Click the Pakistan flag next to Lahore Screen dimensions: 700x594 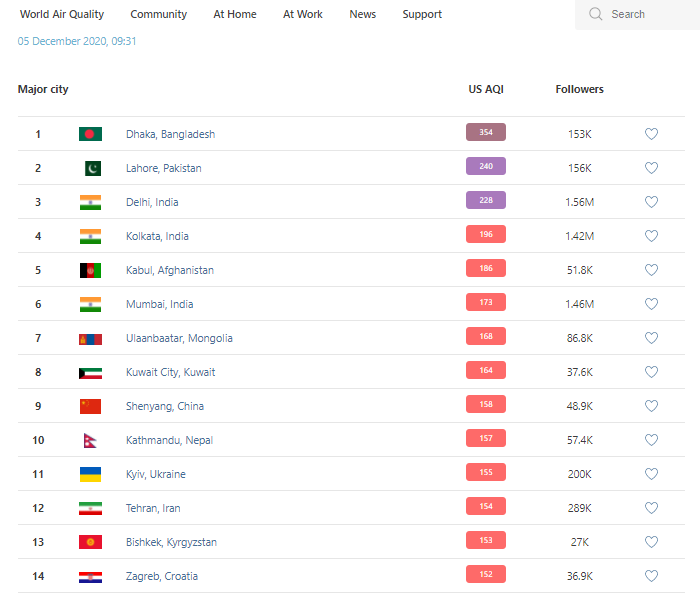[x=90, y=168]
